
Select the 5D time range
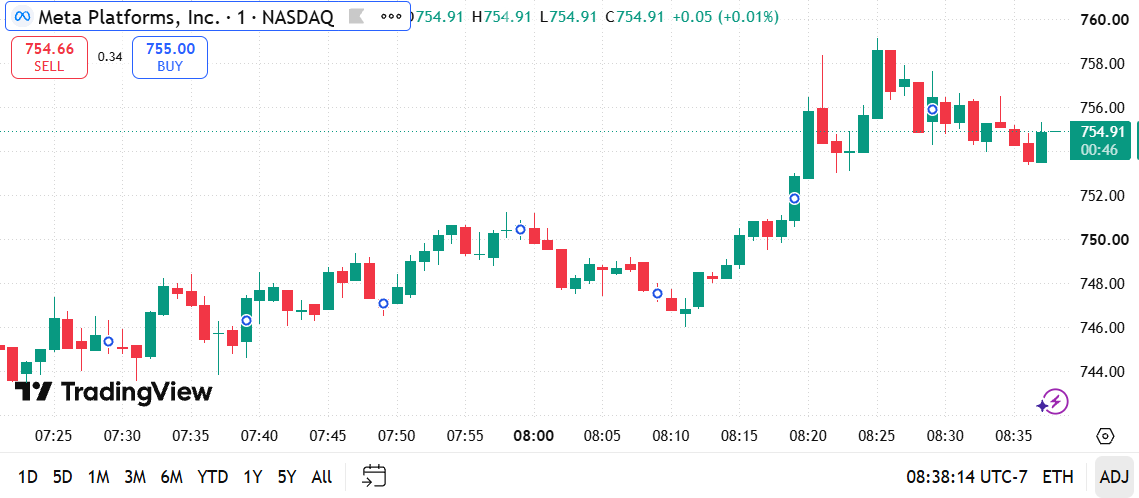62,477
